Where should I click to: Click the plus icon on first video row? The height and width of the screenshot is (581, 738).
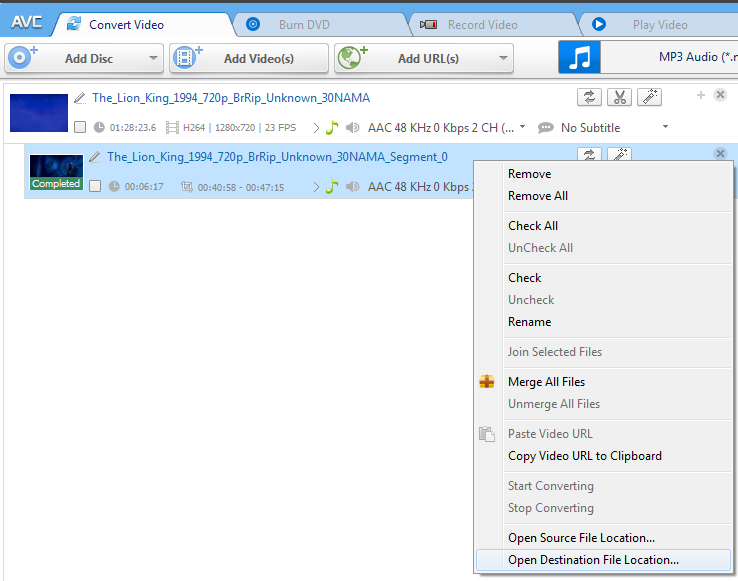(x=701, y=95)
